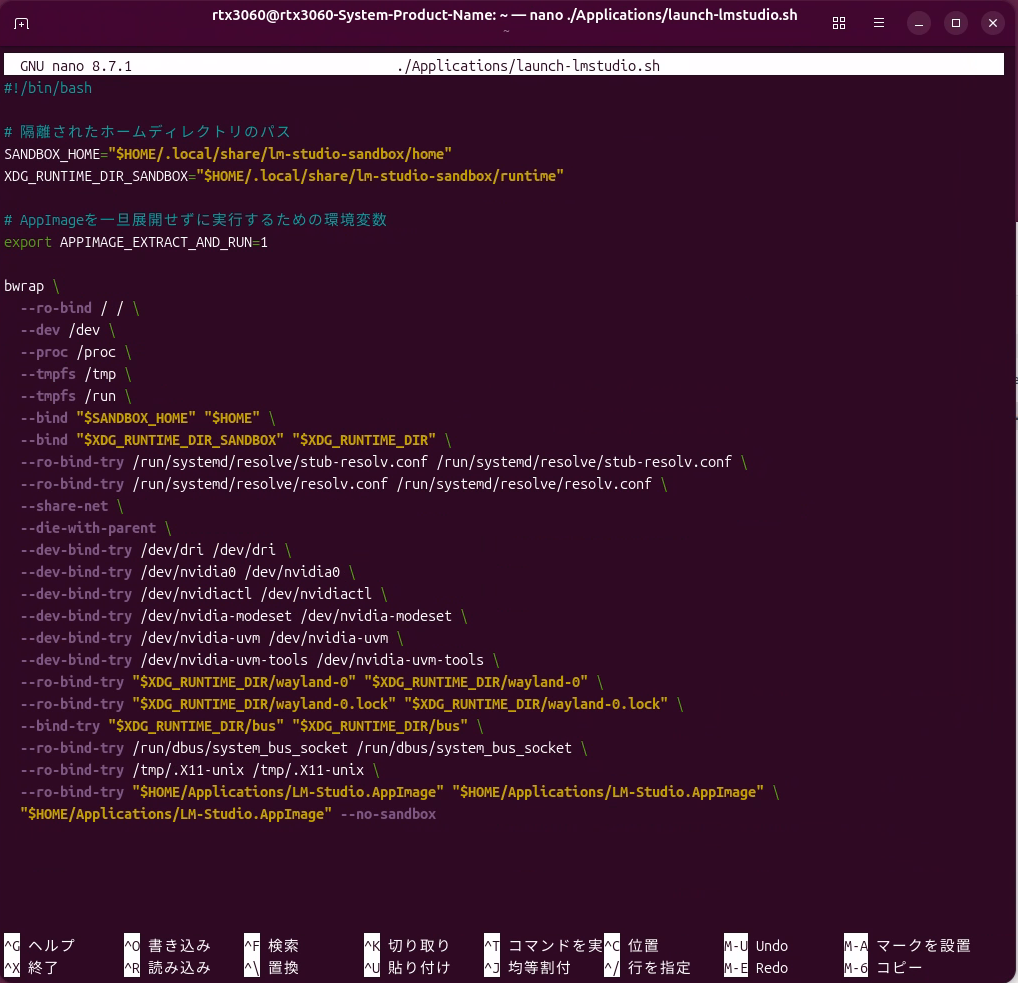Click the '--bind "$XDG_RUNTIME_DIR_SANDBOX"' line

point(236,441)
